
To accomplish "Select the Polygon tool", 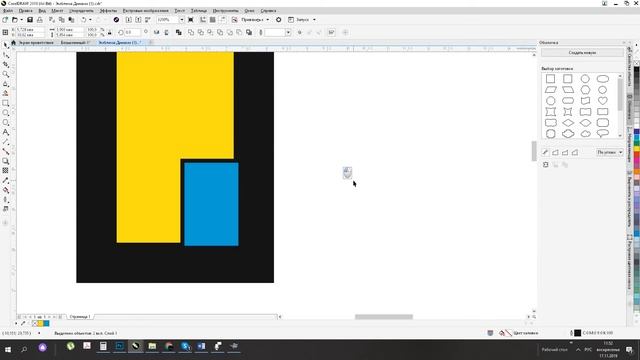I will (5, 123).
